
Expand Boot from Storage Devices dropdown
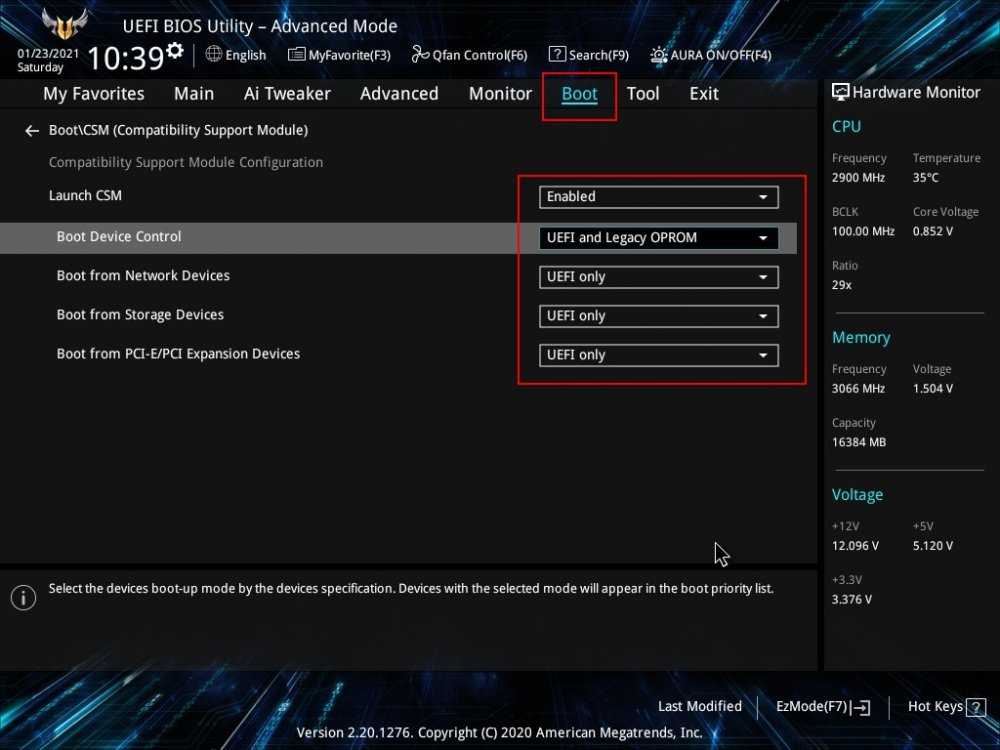pos(658,316)
